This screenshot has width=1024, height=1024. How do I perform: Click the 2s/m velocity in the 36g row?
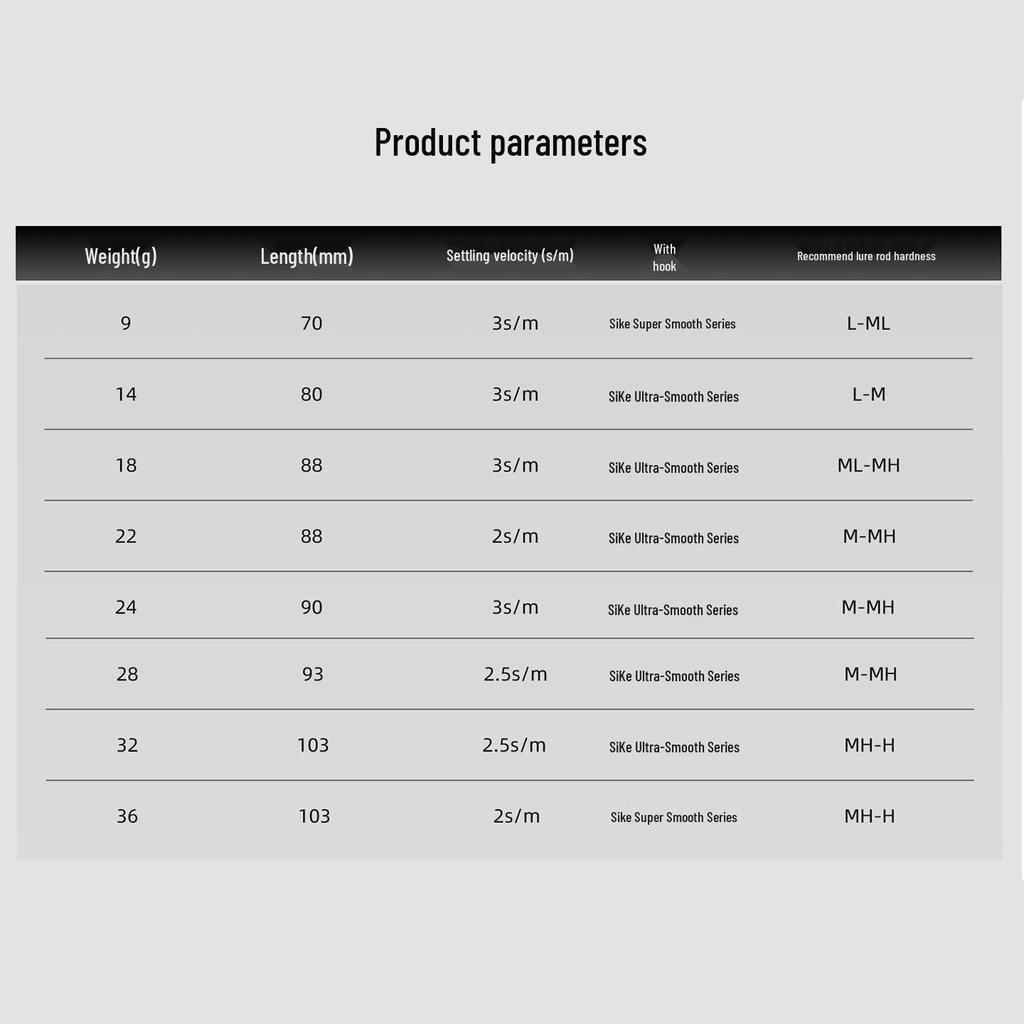(516, 816)
